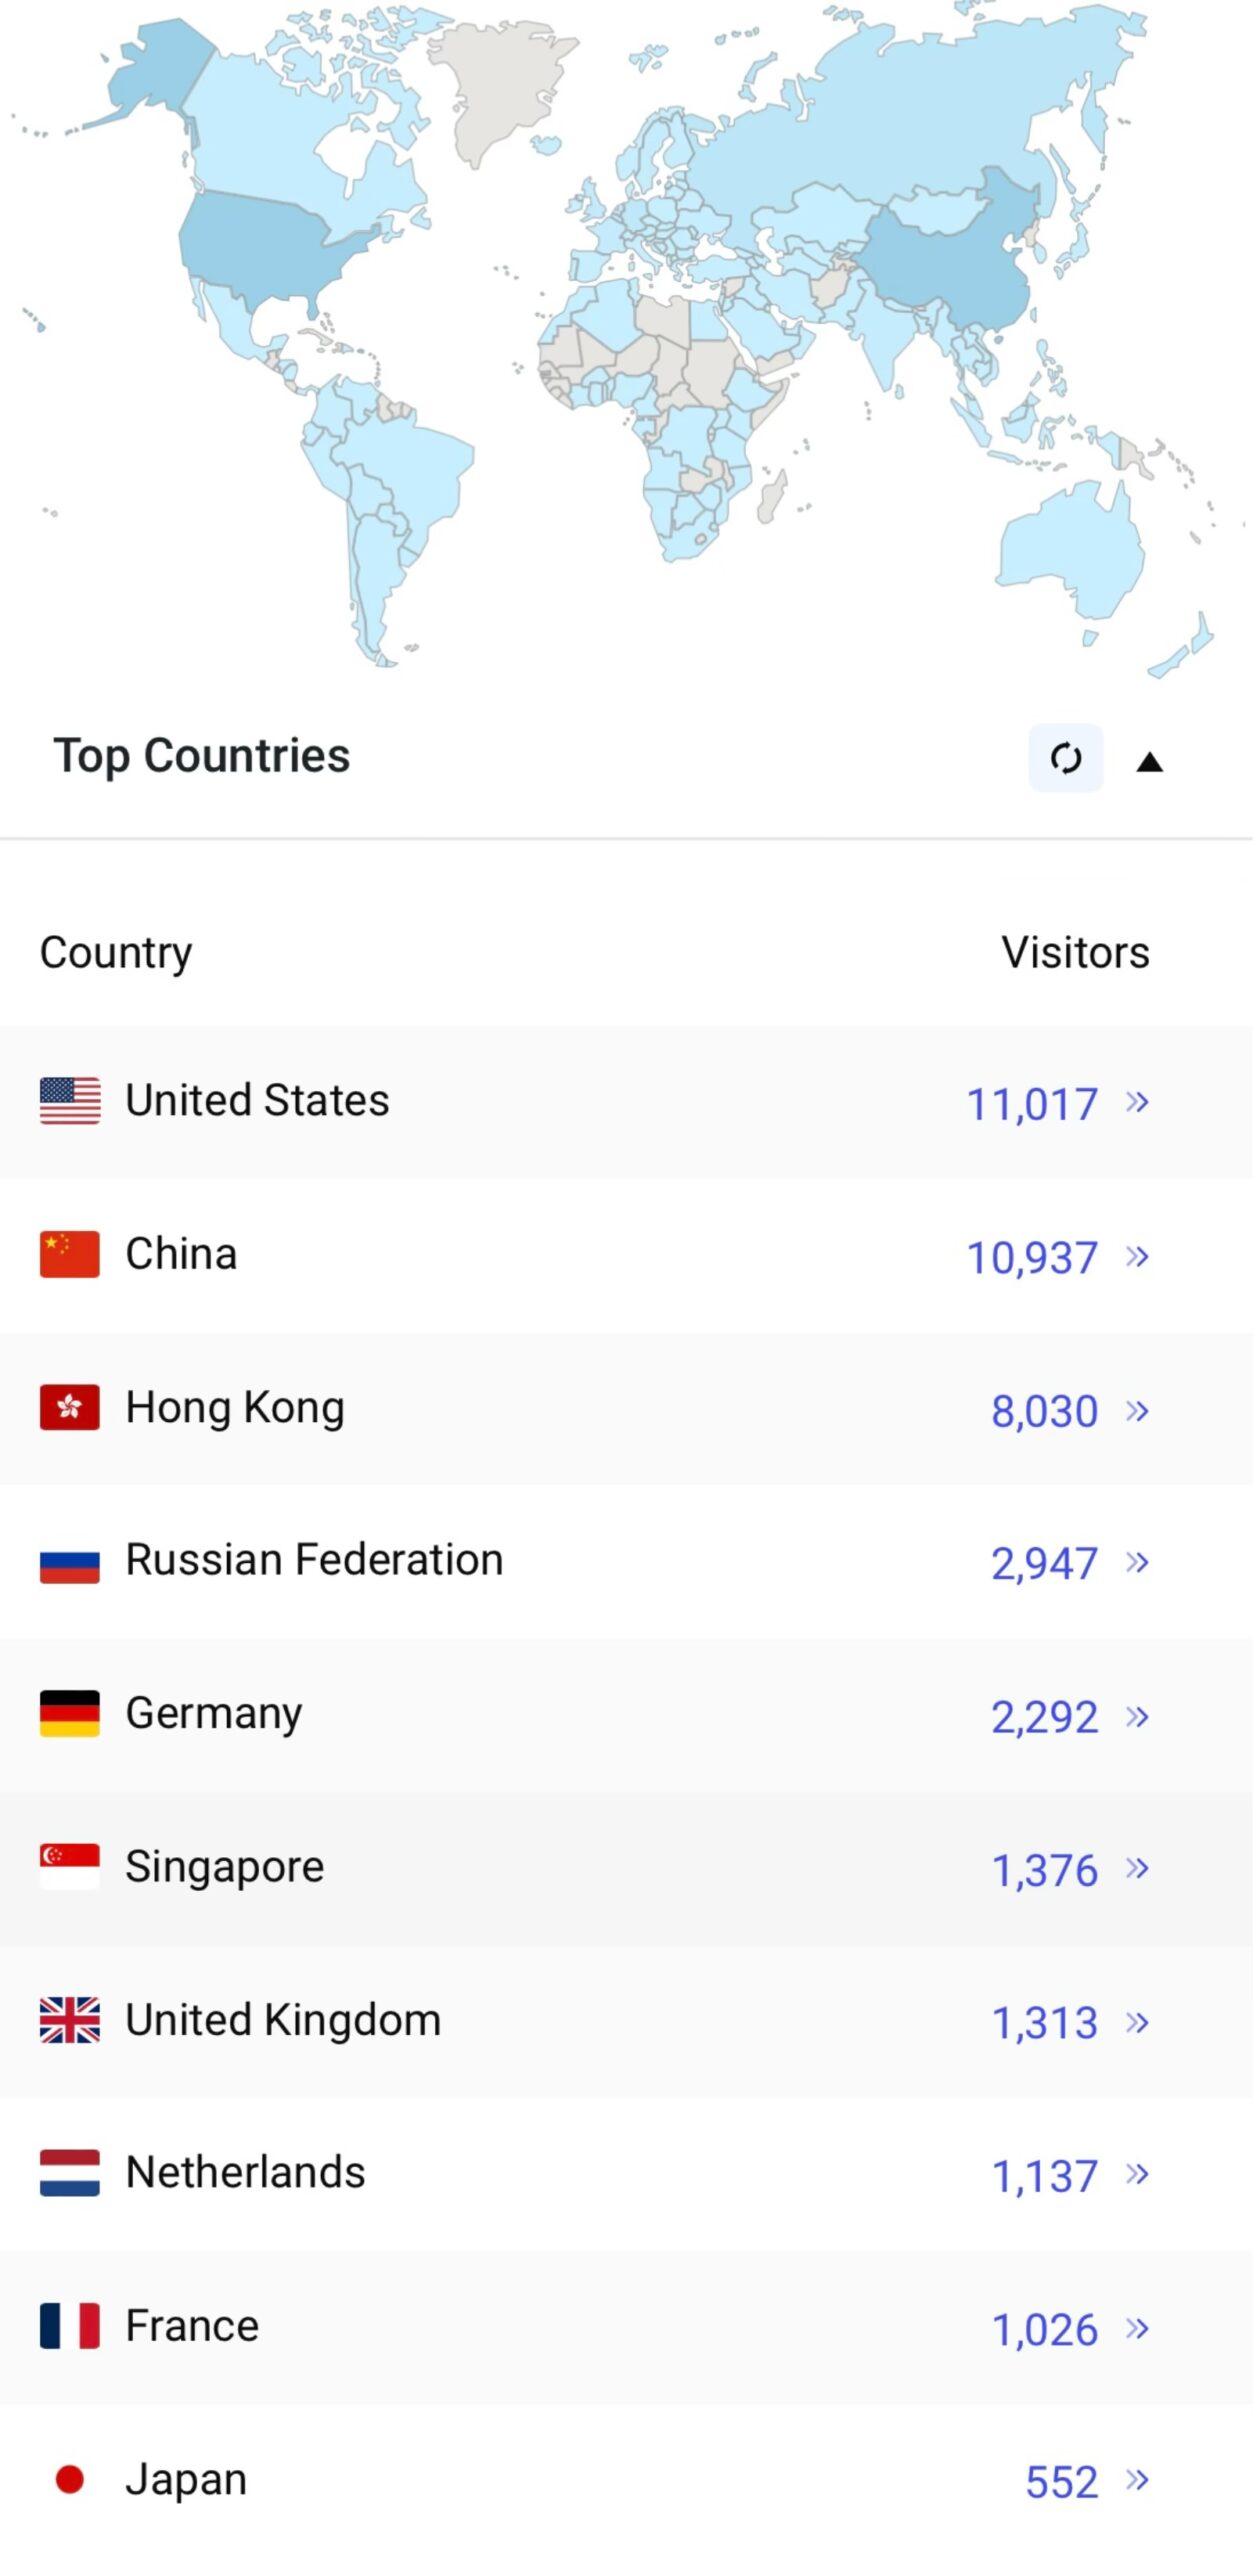
Task: Click the Germany flag icon
Action: click(70, 1713)
